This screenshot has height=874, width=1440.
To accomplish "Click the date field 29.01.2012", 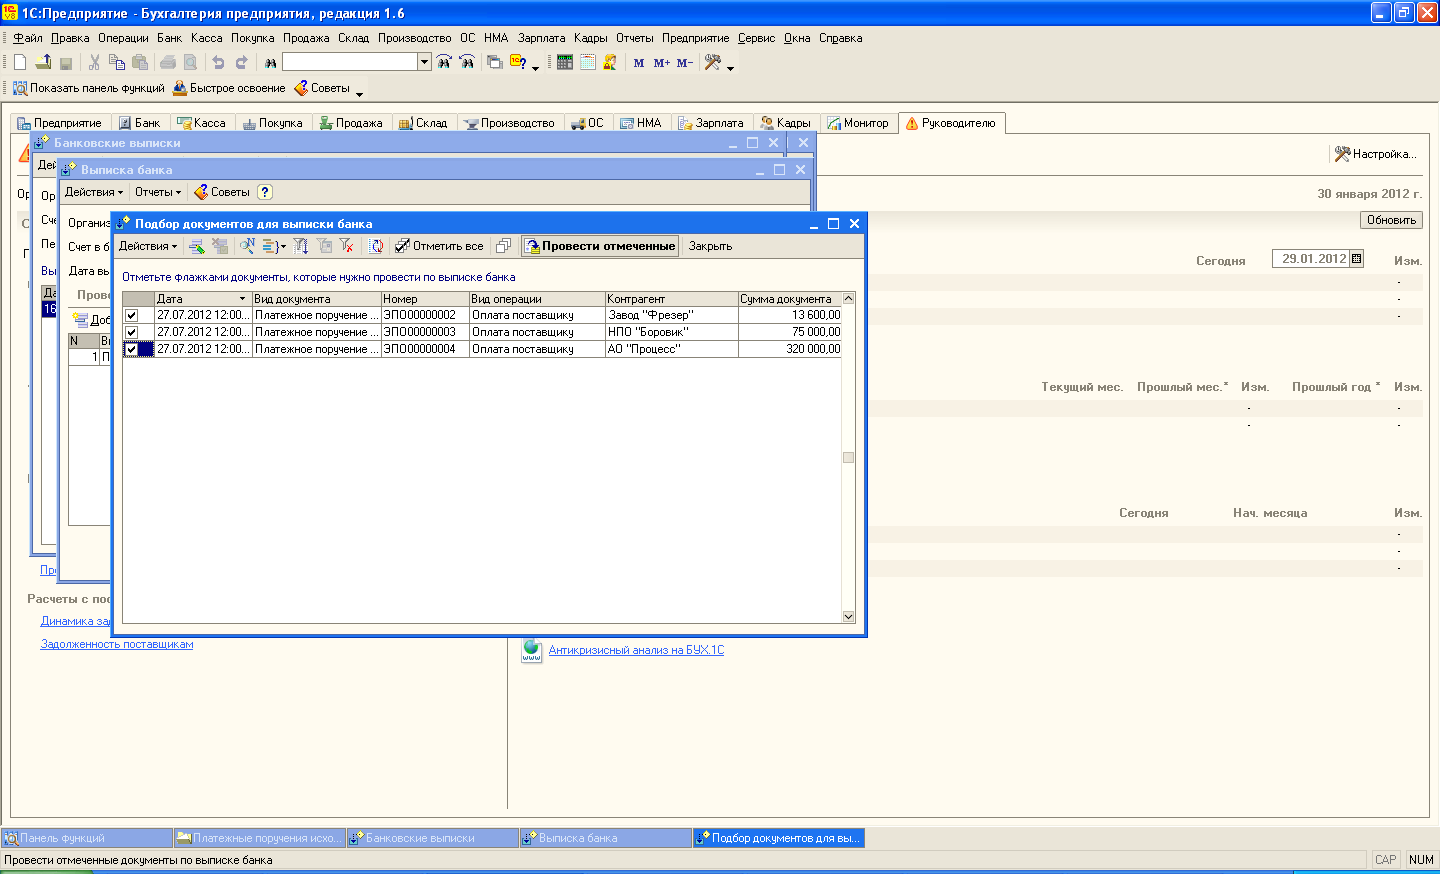I will (1311, 258).
